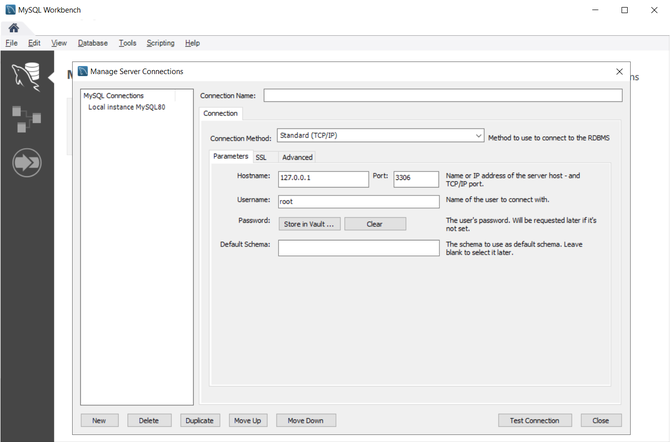This screenshot has width=670, height=442.
Task: Click the Hostname input field
Action: coord(323,179)
